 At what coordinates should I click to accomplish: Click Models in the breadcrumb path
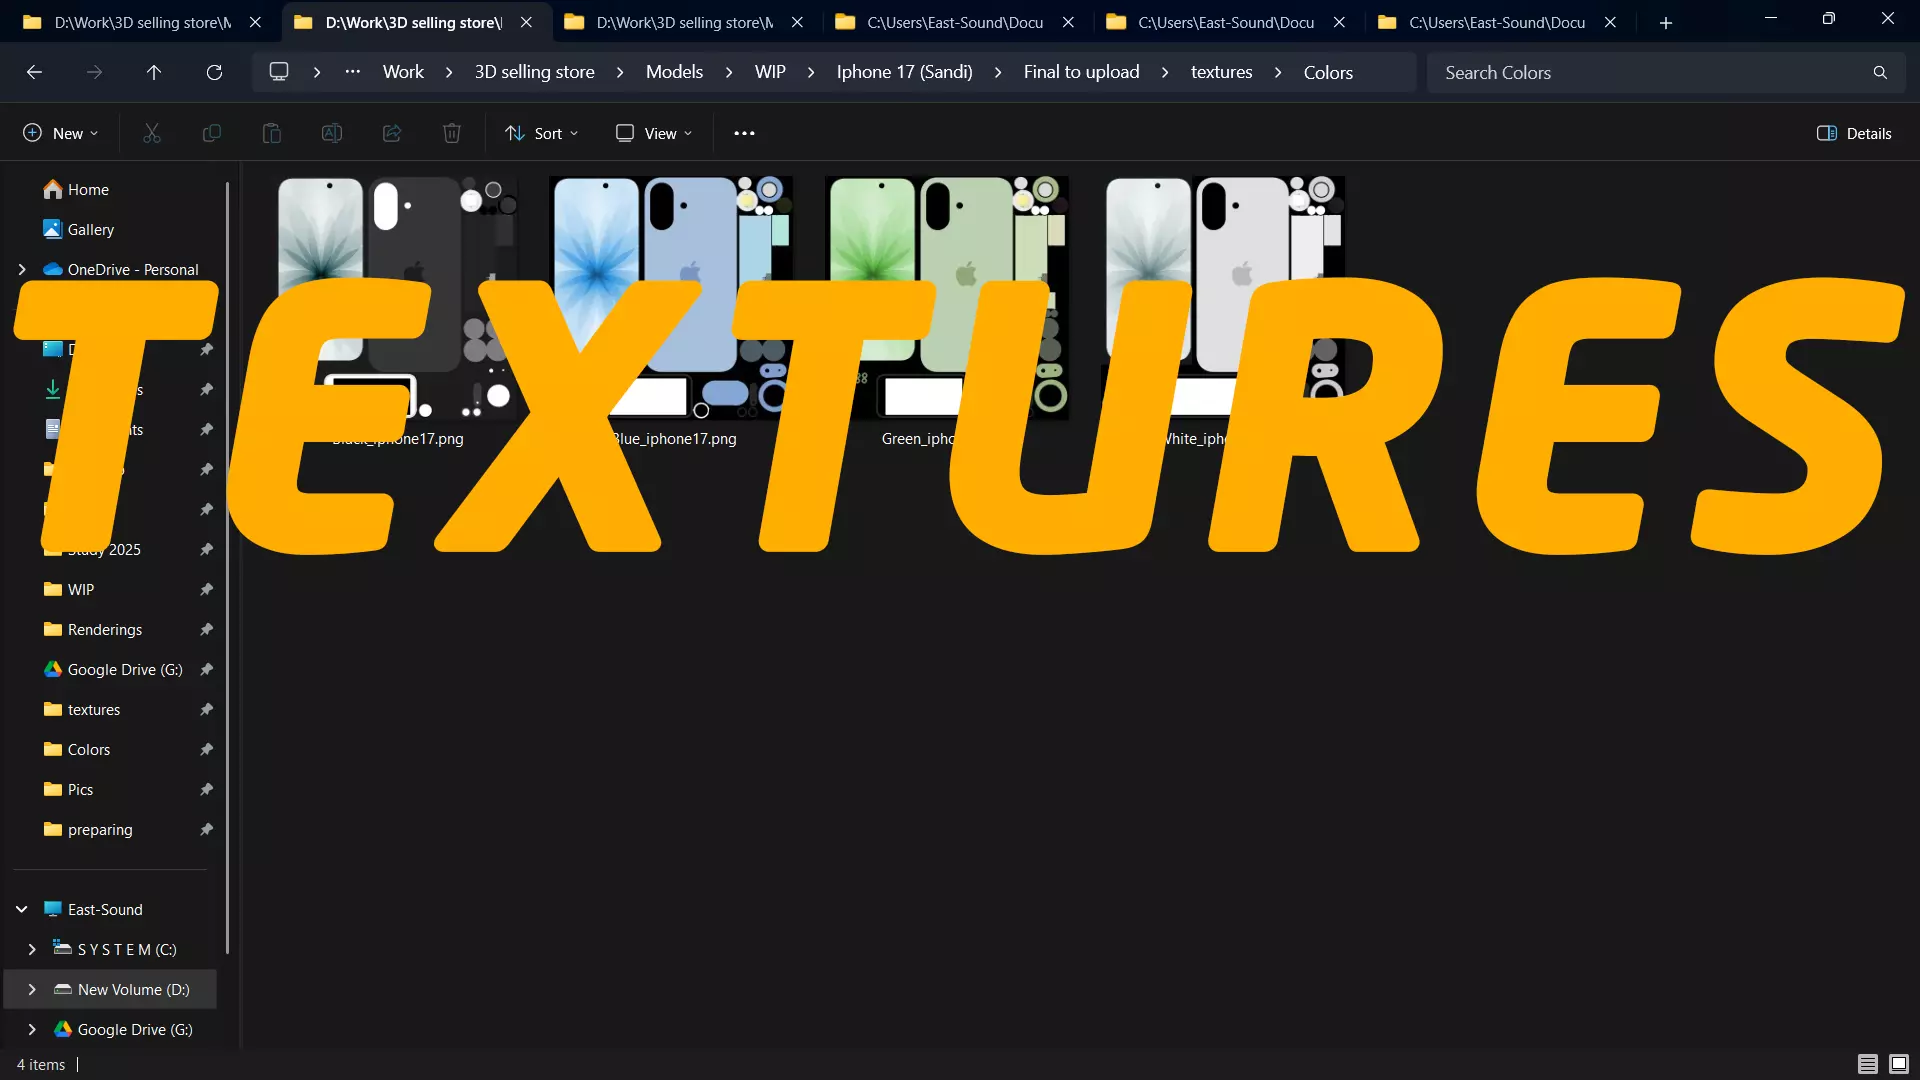pos(674,72)
